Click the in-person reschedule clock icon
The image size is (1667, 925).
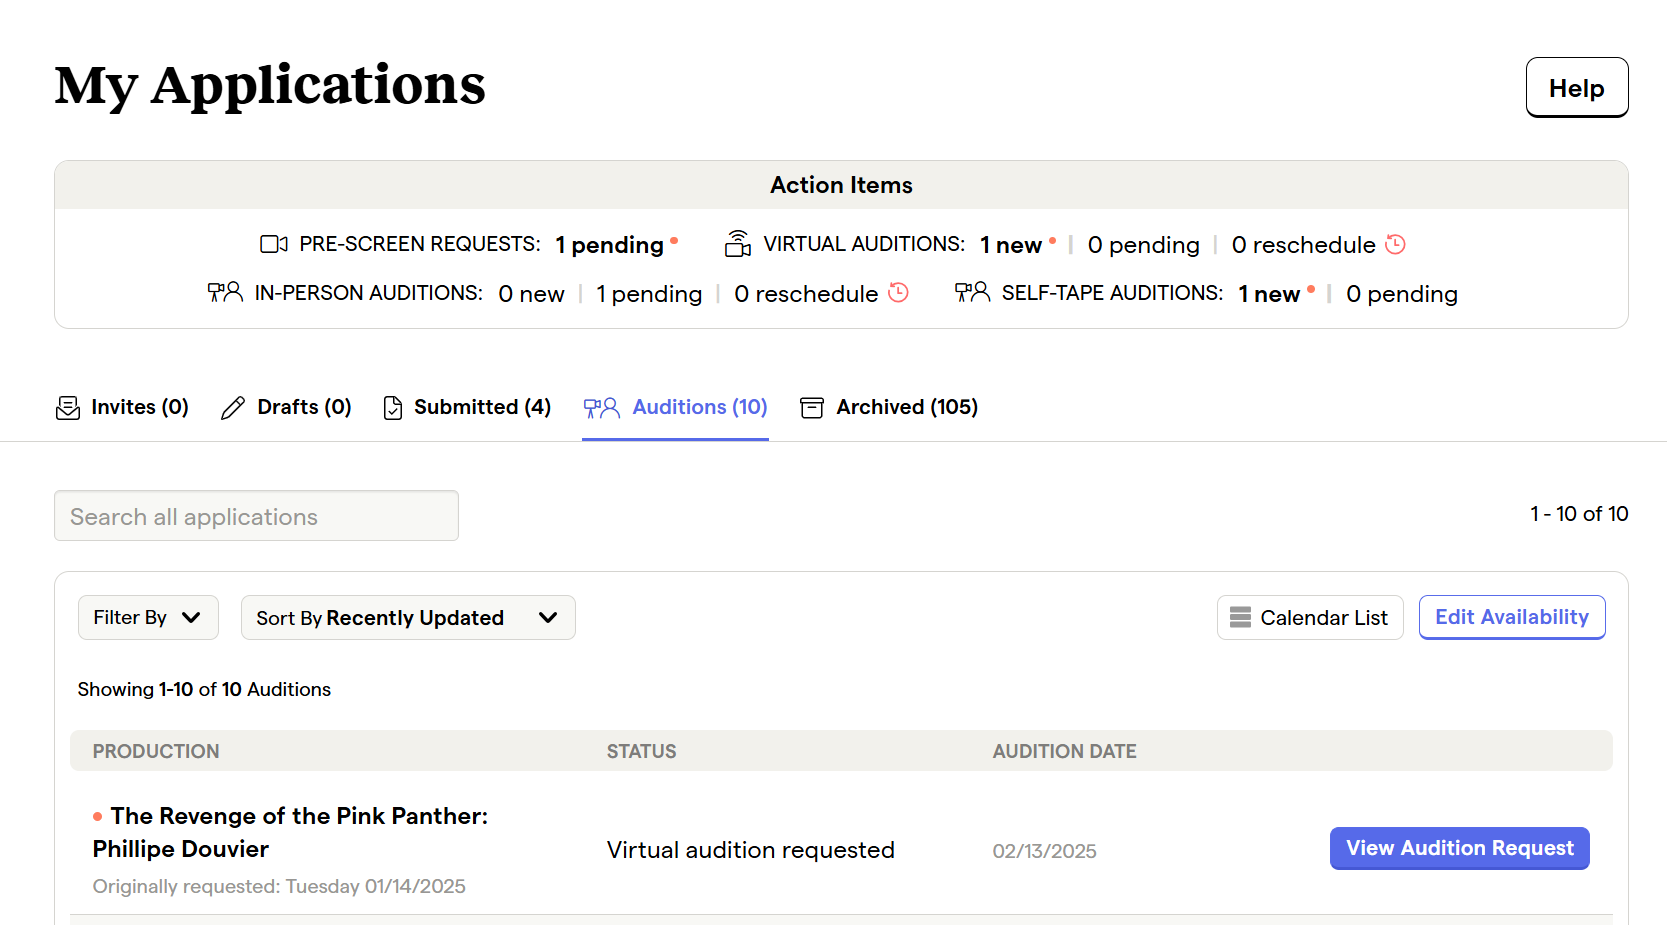898,292
